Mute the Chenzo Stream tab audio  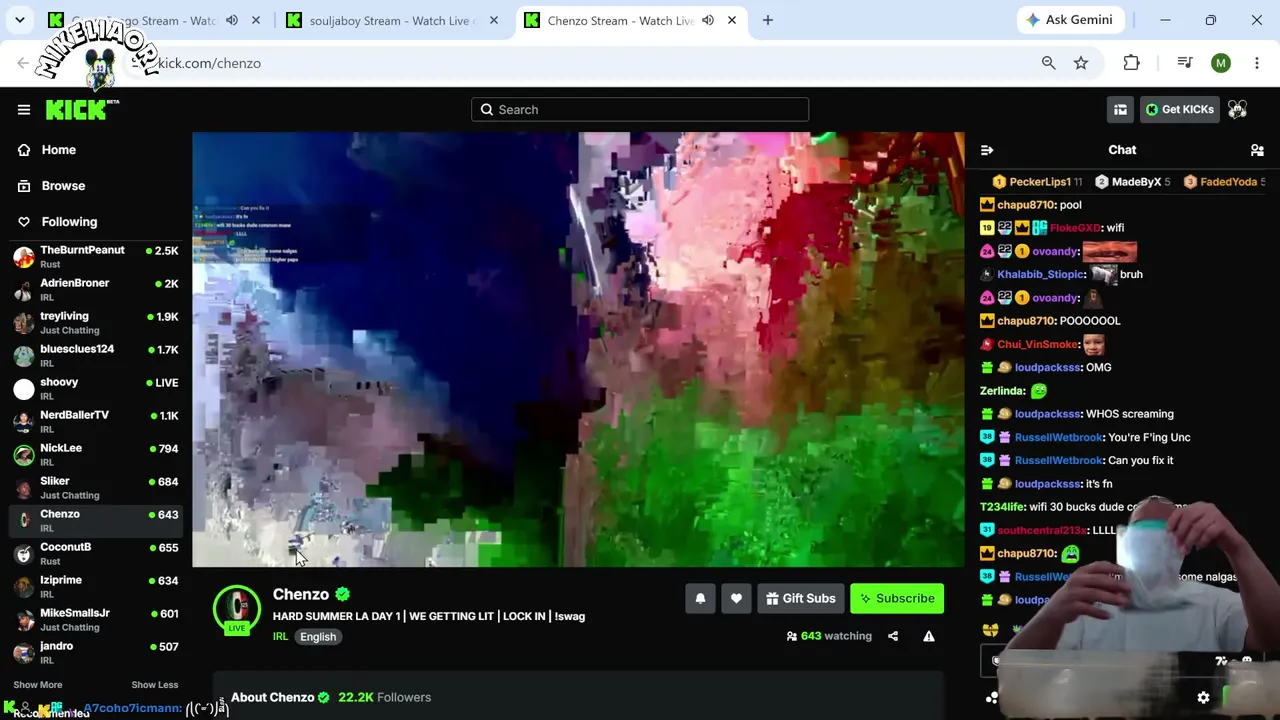[x=708, y=20]
